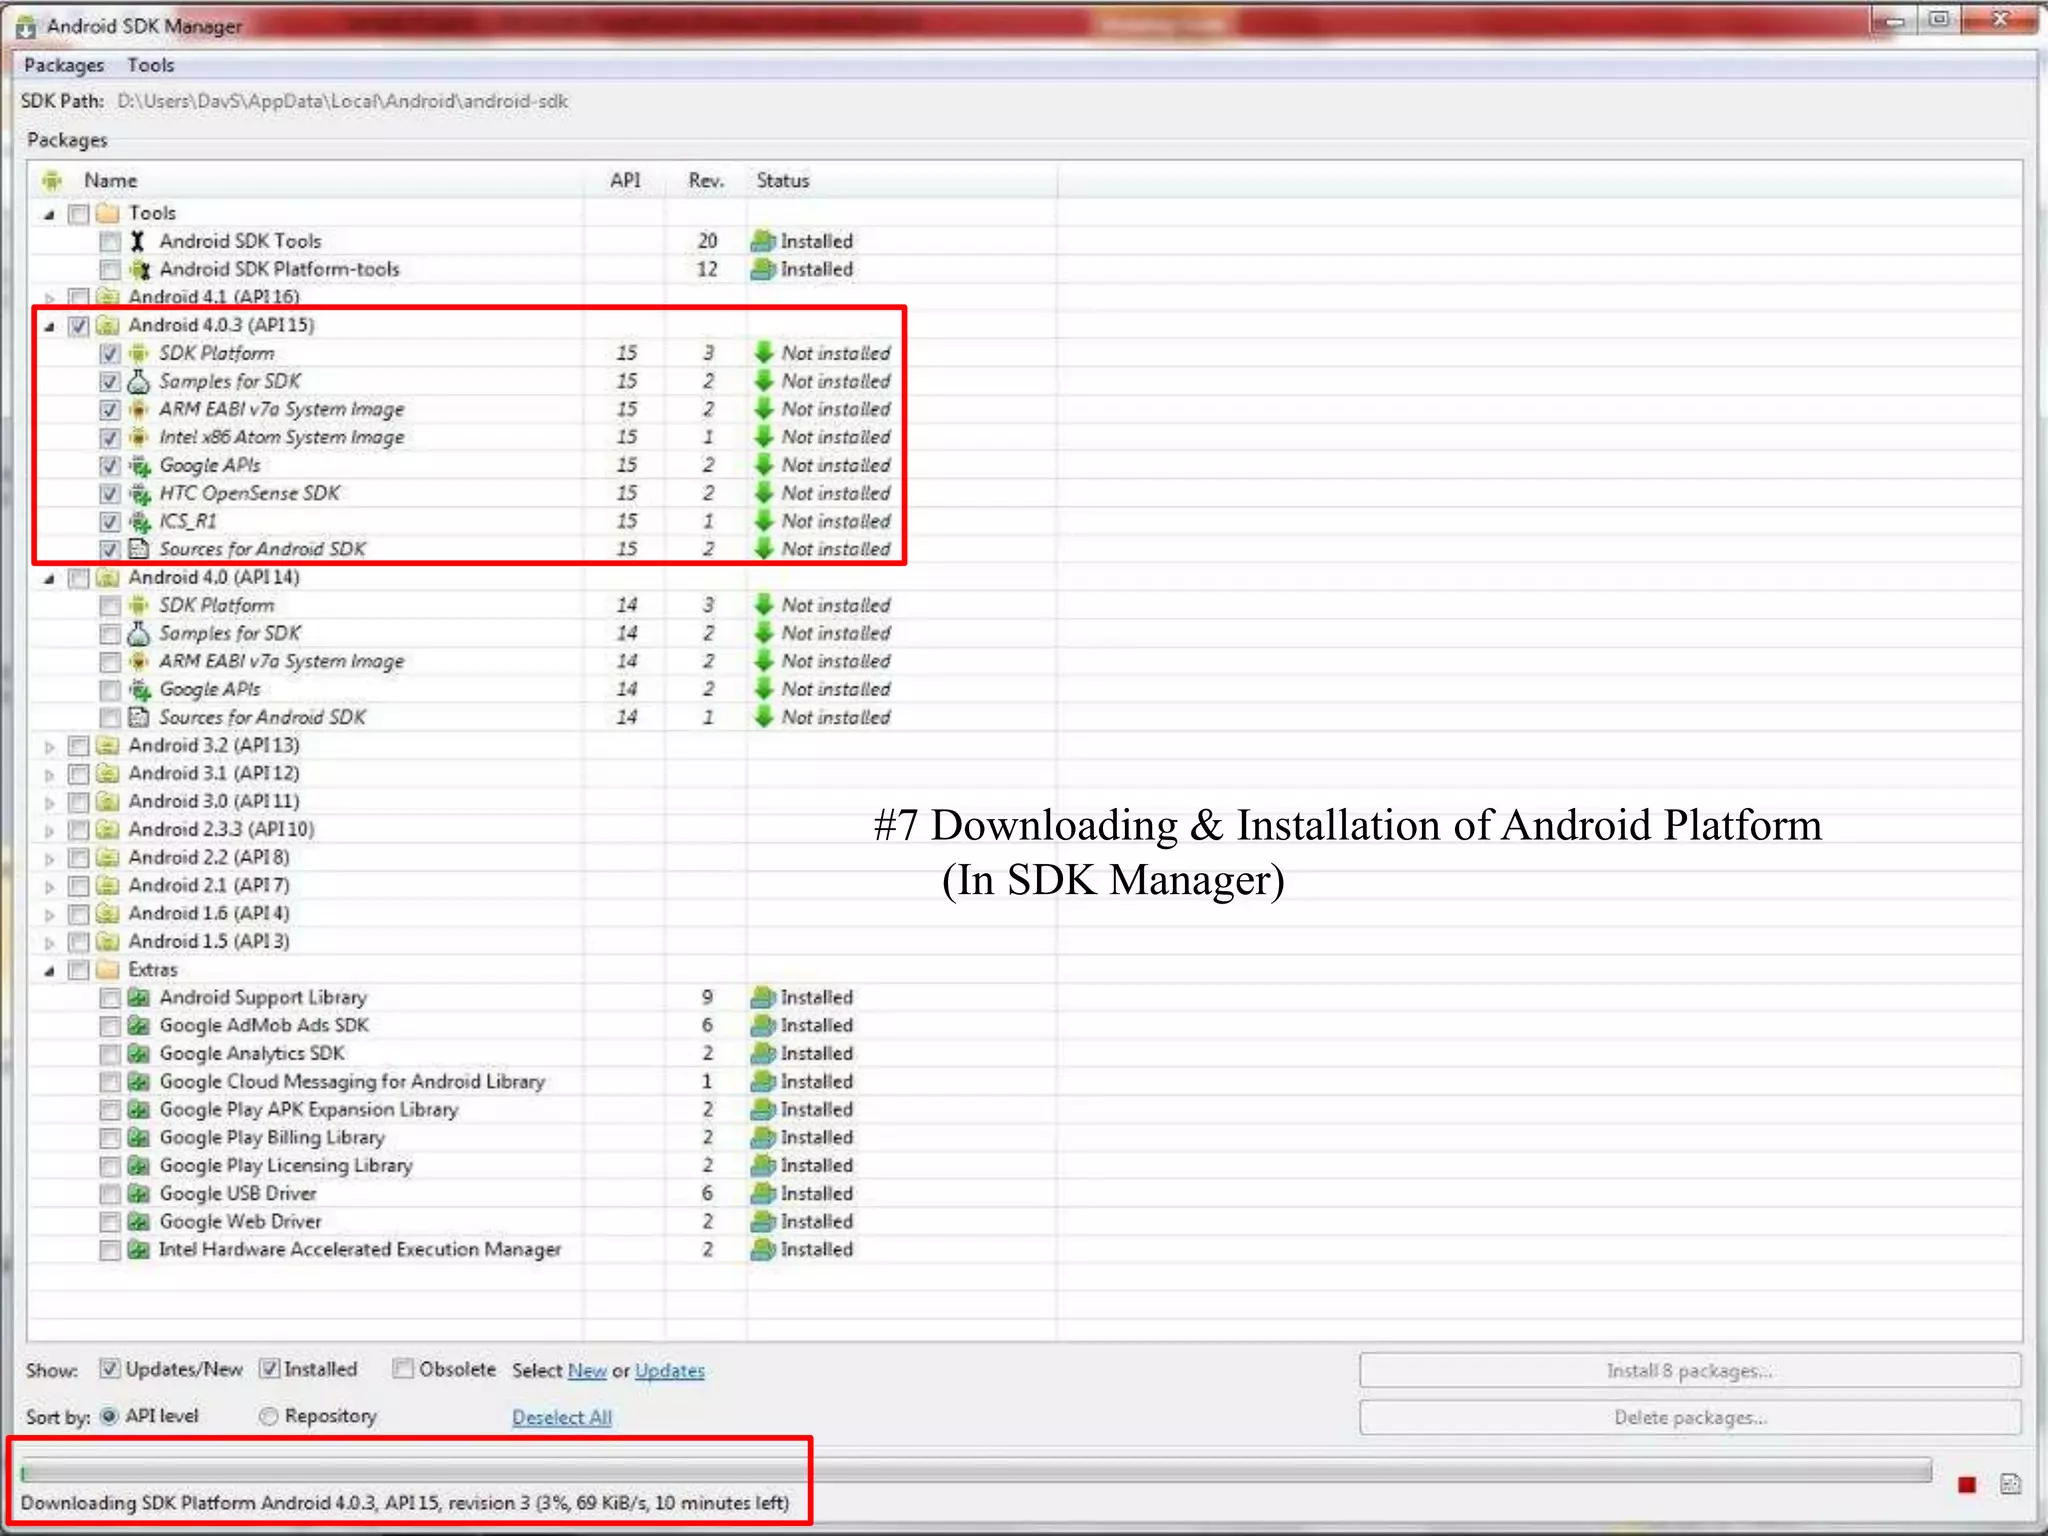Click the Google Play Billing Library icon
The image size is (2048, 1536).
pyautogui.click(x=139, y=1137)
